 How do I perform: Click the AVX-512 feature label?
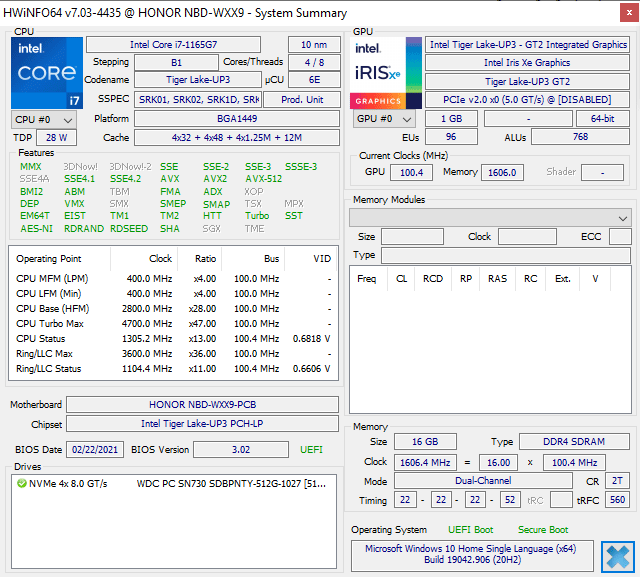(264, 179)
